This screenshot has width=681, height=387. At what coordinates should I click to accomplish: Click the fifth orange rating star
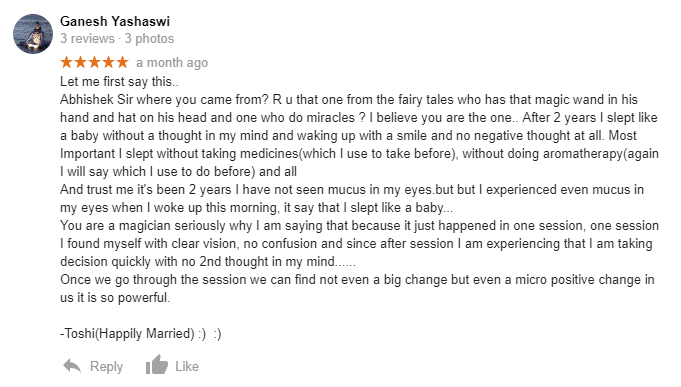click(x=122, y=62)
